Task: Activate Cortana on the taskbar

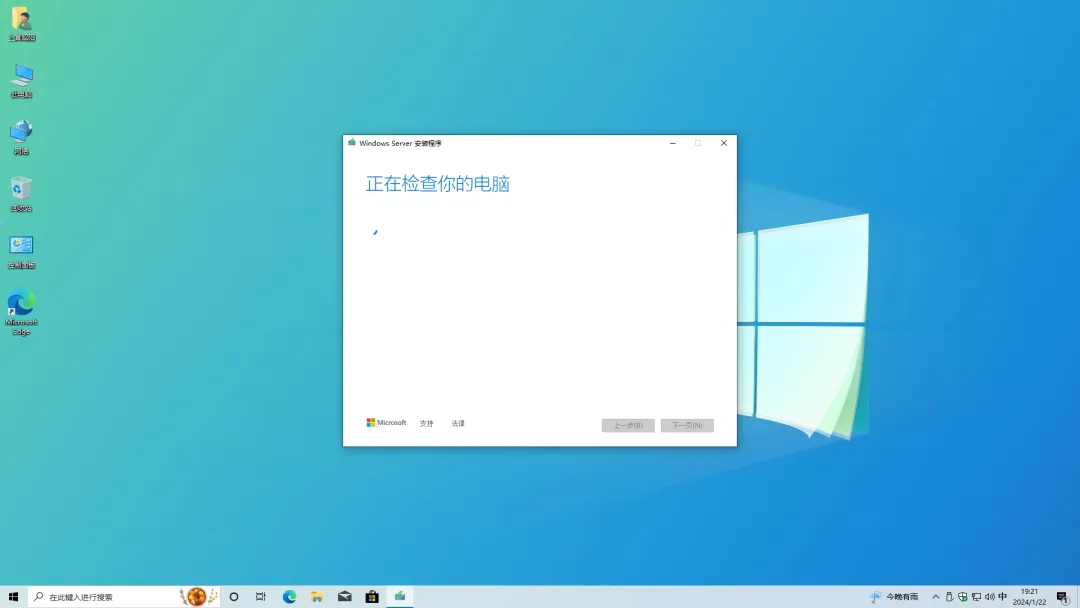Action: [x=233, y=596]
